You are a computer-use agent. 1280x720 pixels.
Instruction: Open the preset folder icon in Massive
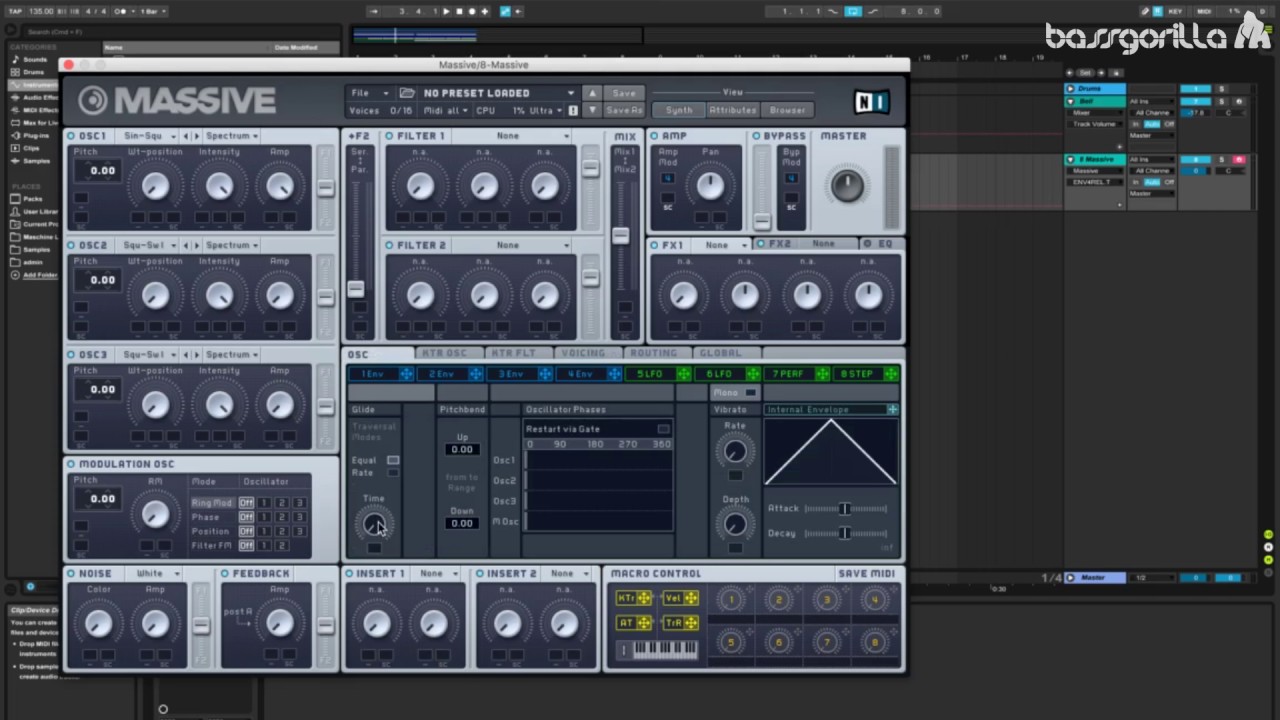click(407, 93)
